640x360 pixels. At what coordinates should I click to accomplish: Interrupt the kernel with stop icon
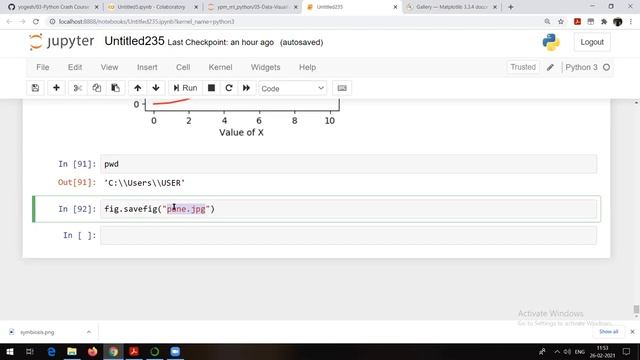(211, 88)
